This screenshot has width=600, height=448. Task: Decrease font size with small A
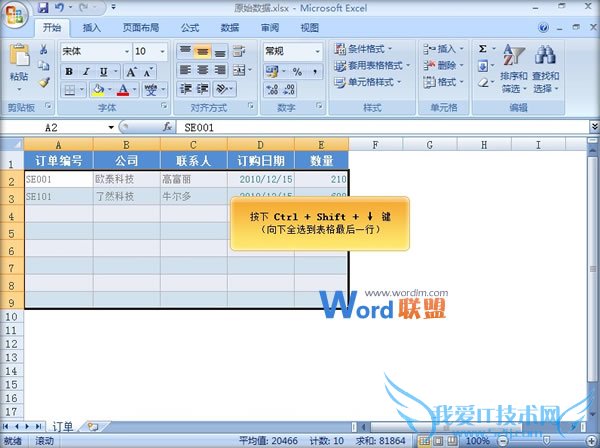[x=148, y=72]
